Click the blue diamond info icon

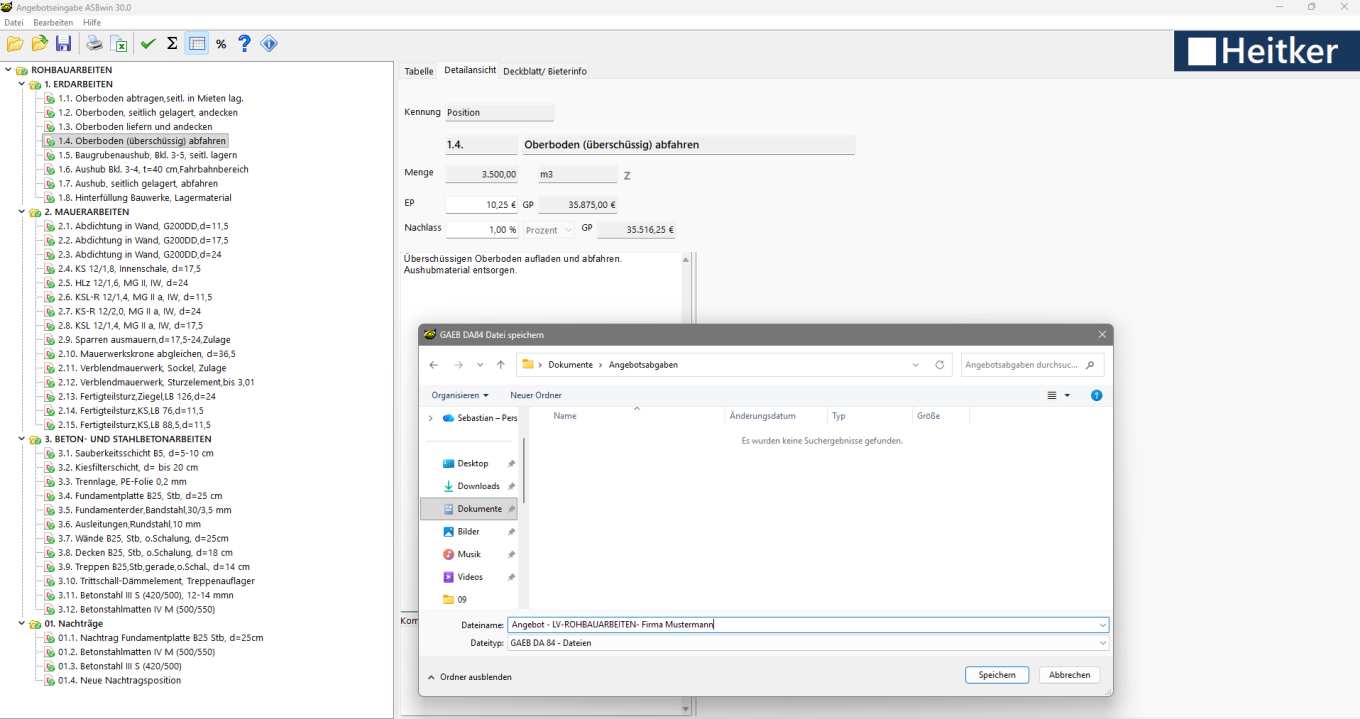coord(269,43)
